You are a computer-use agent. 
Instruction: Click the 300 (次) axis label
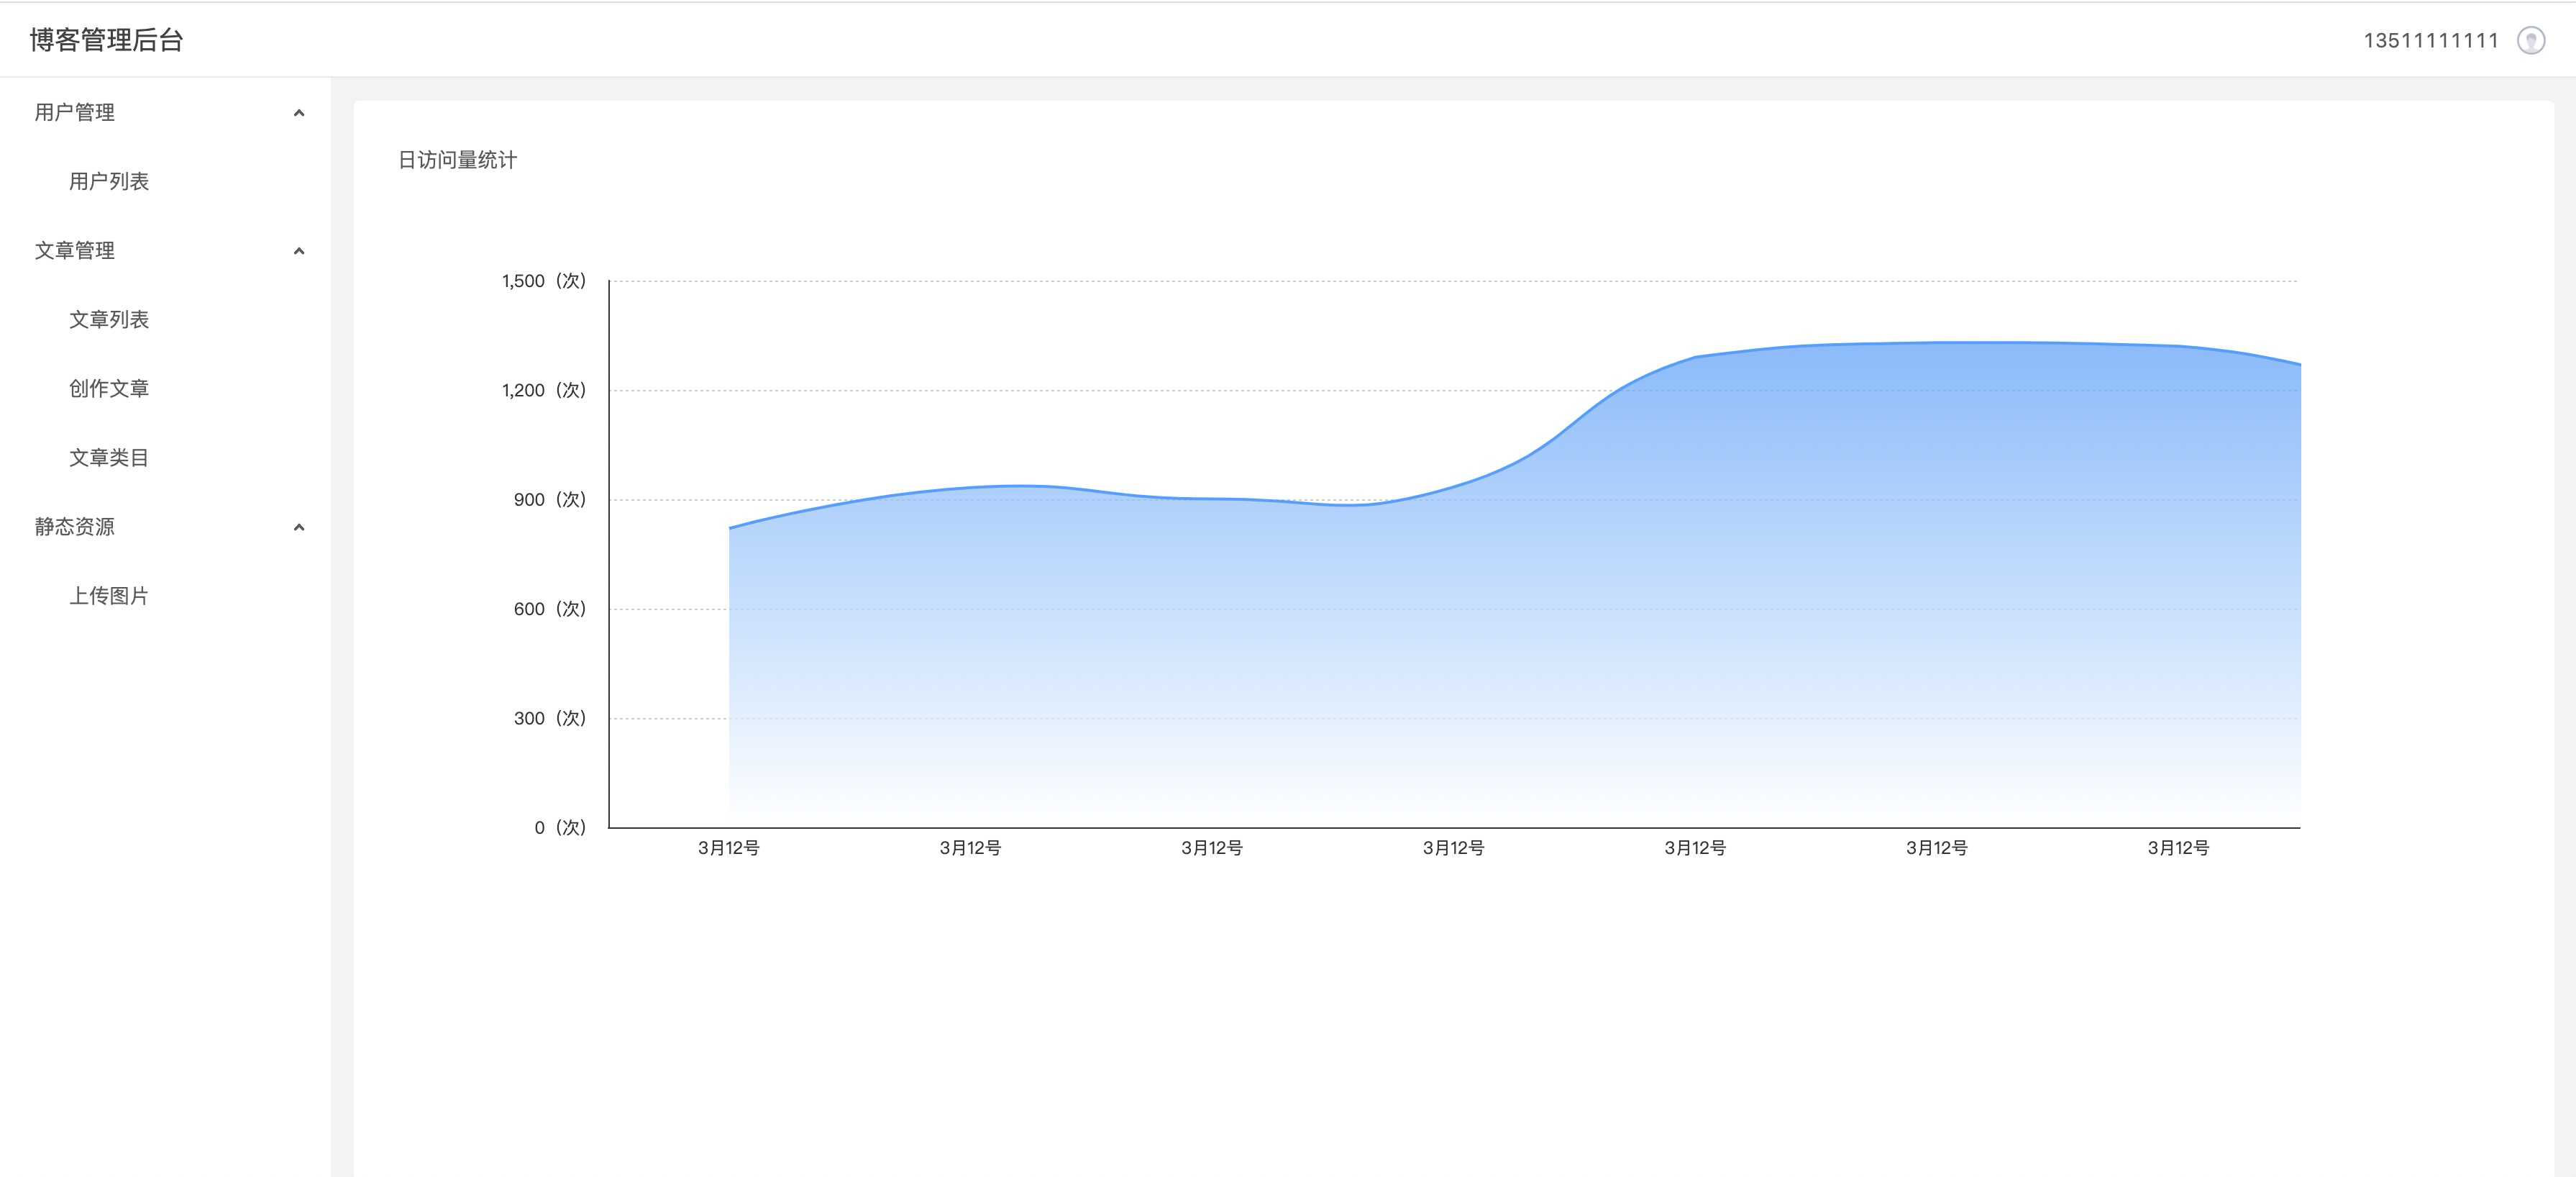coord(550,718)
